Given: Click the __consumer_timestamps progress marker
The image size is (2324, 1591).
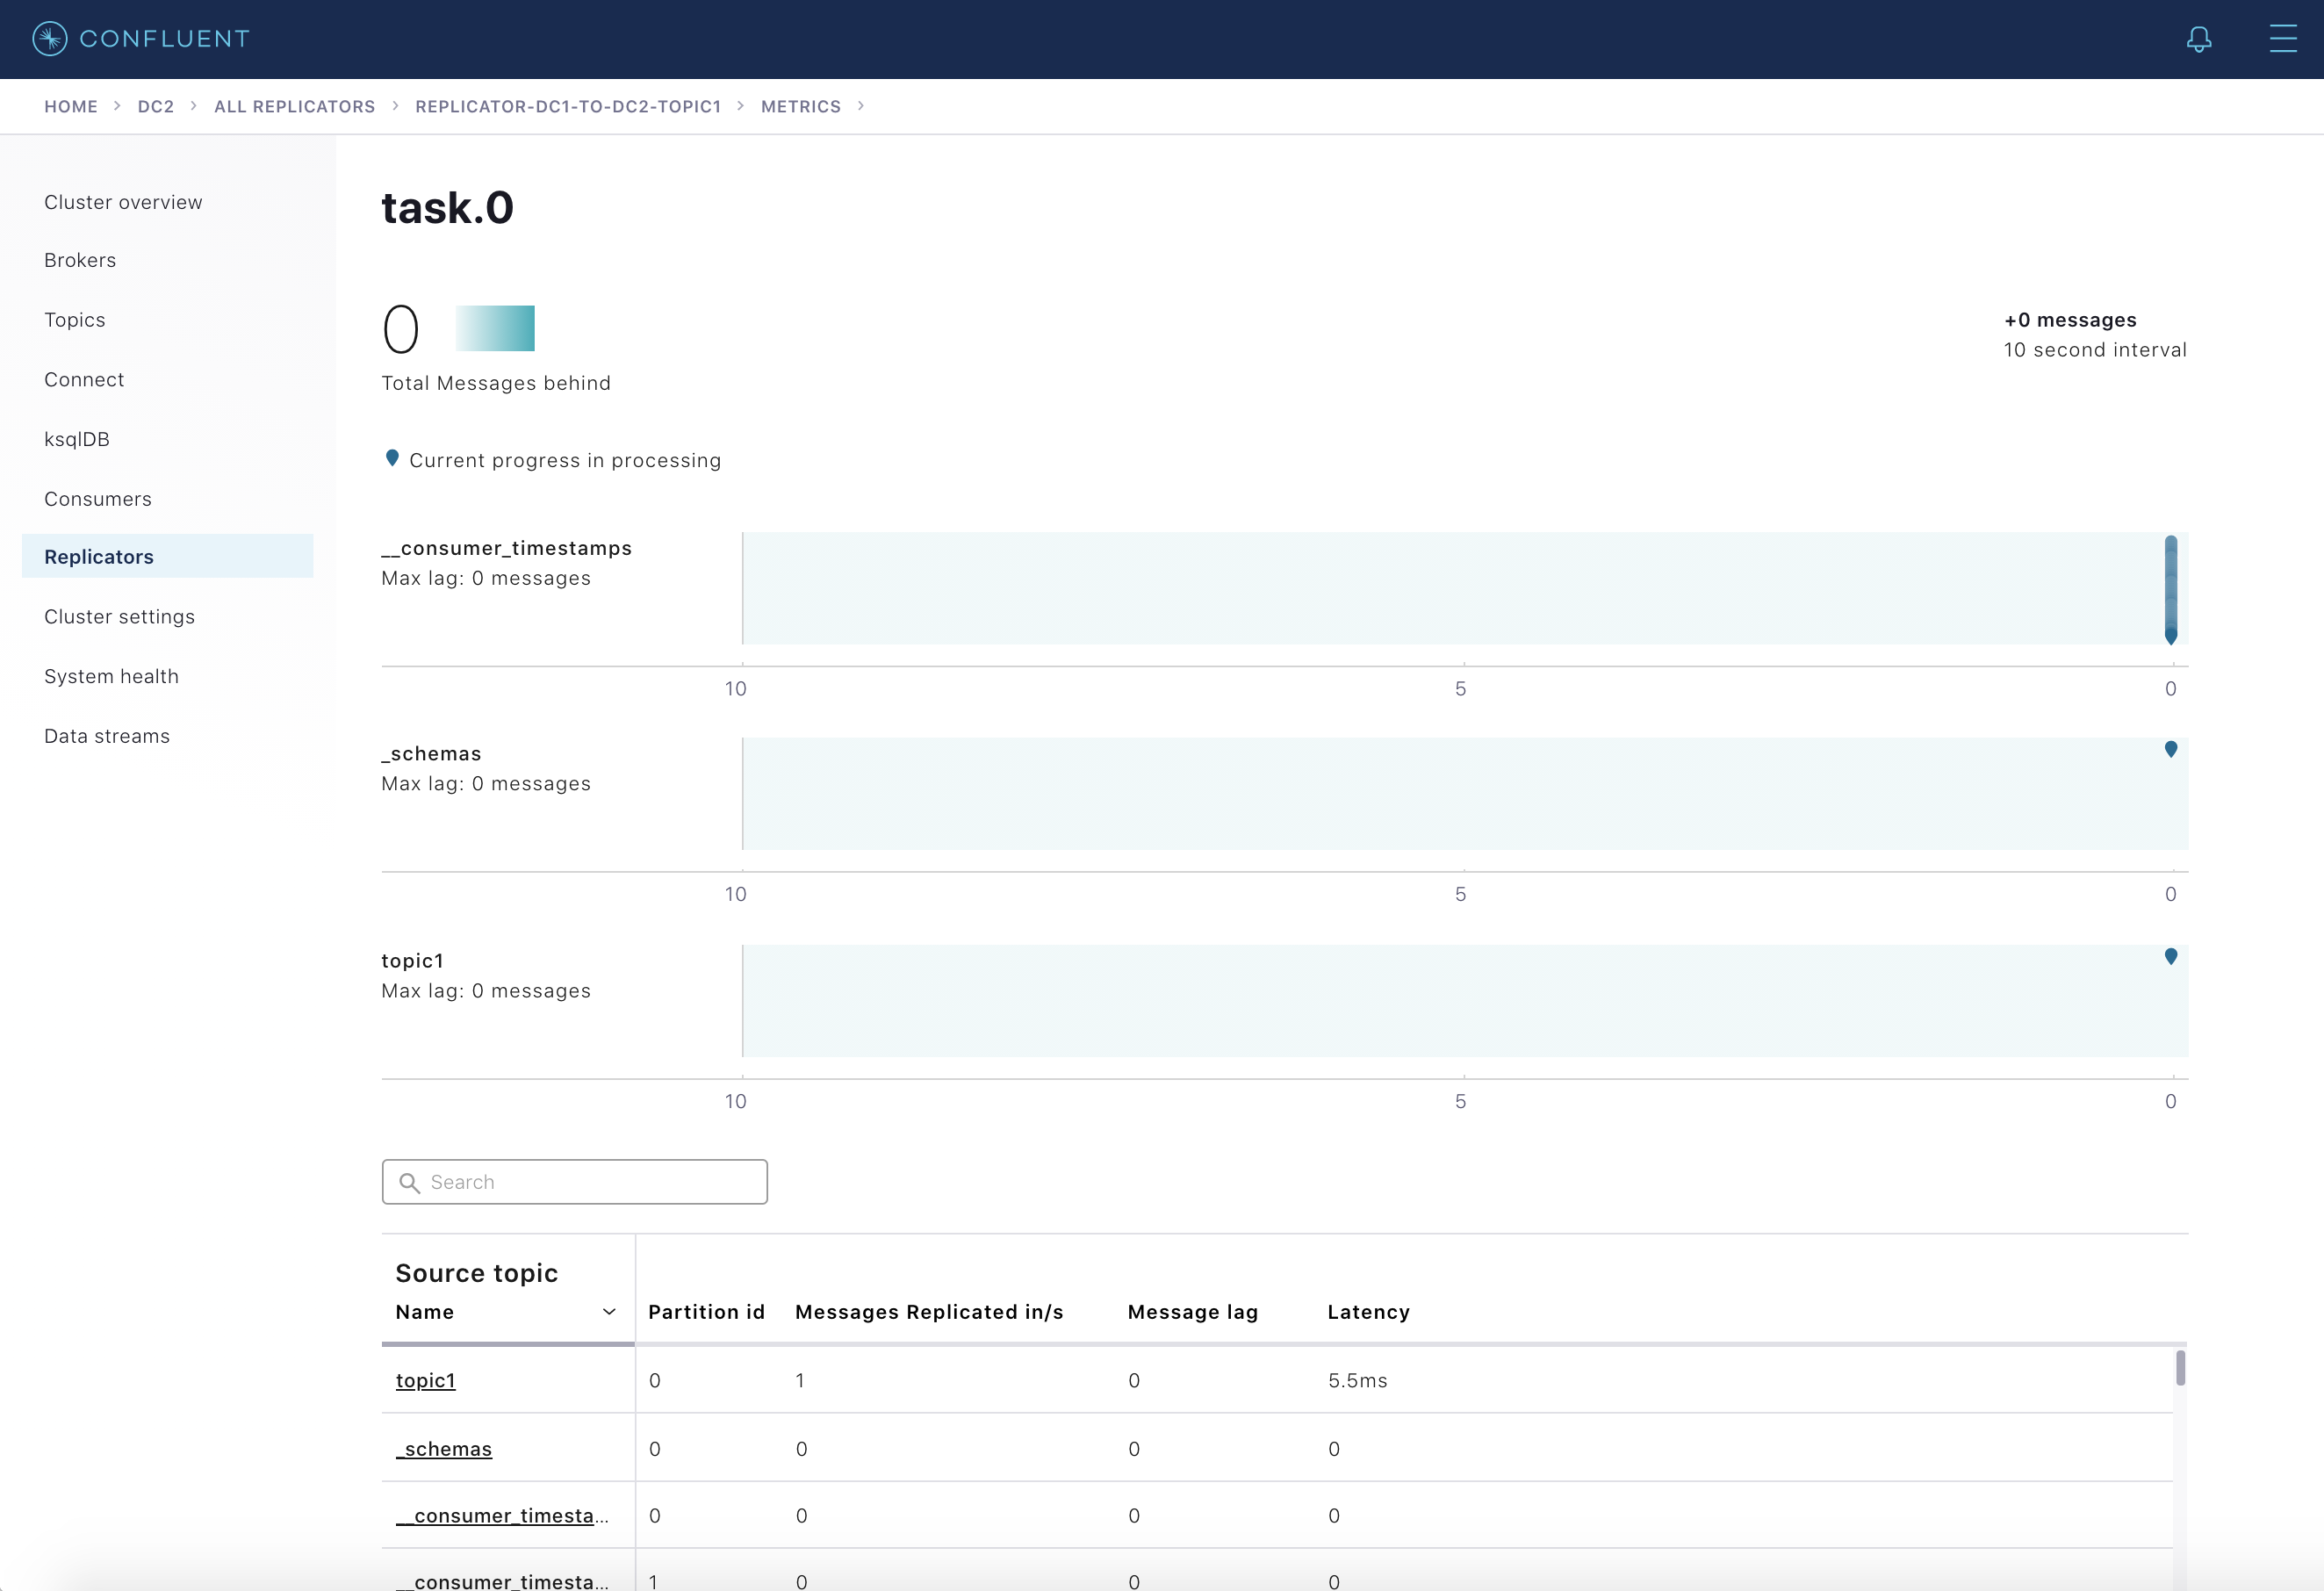Looking at the screenshot, I should tap(2170, 634).
